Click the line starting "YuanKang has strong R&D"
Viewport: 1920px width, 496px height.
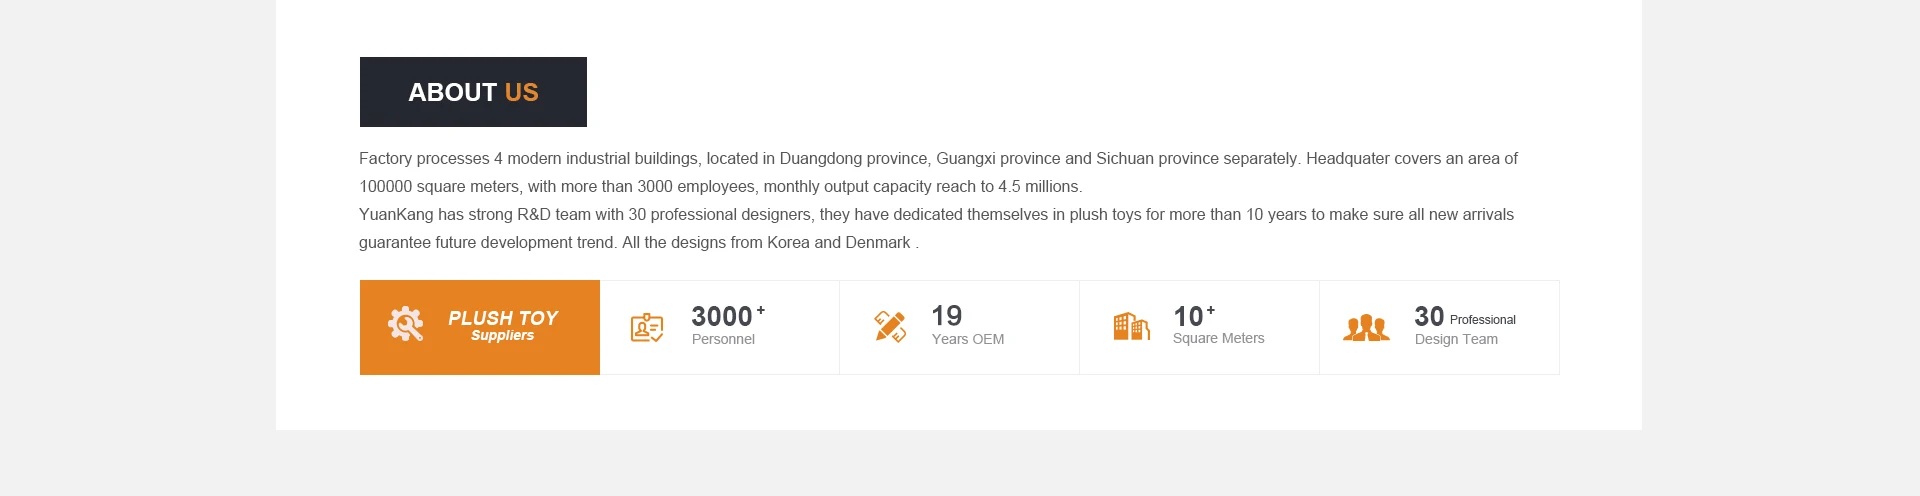tap(936, 215)
